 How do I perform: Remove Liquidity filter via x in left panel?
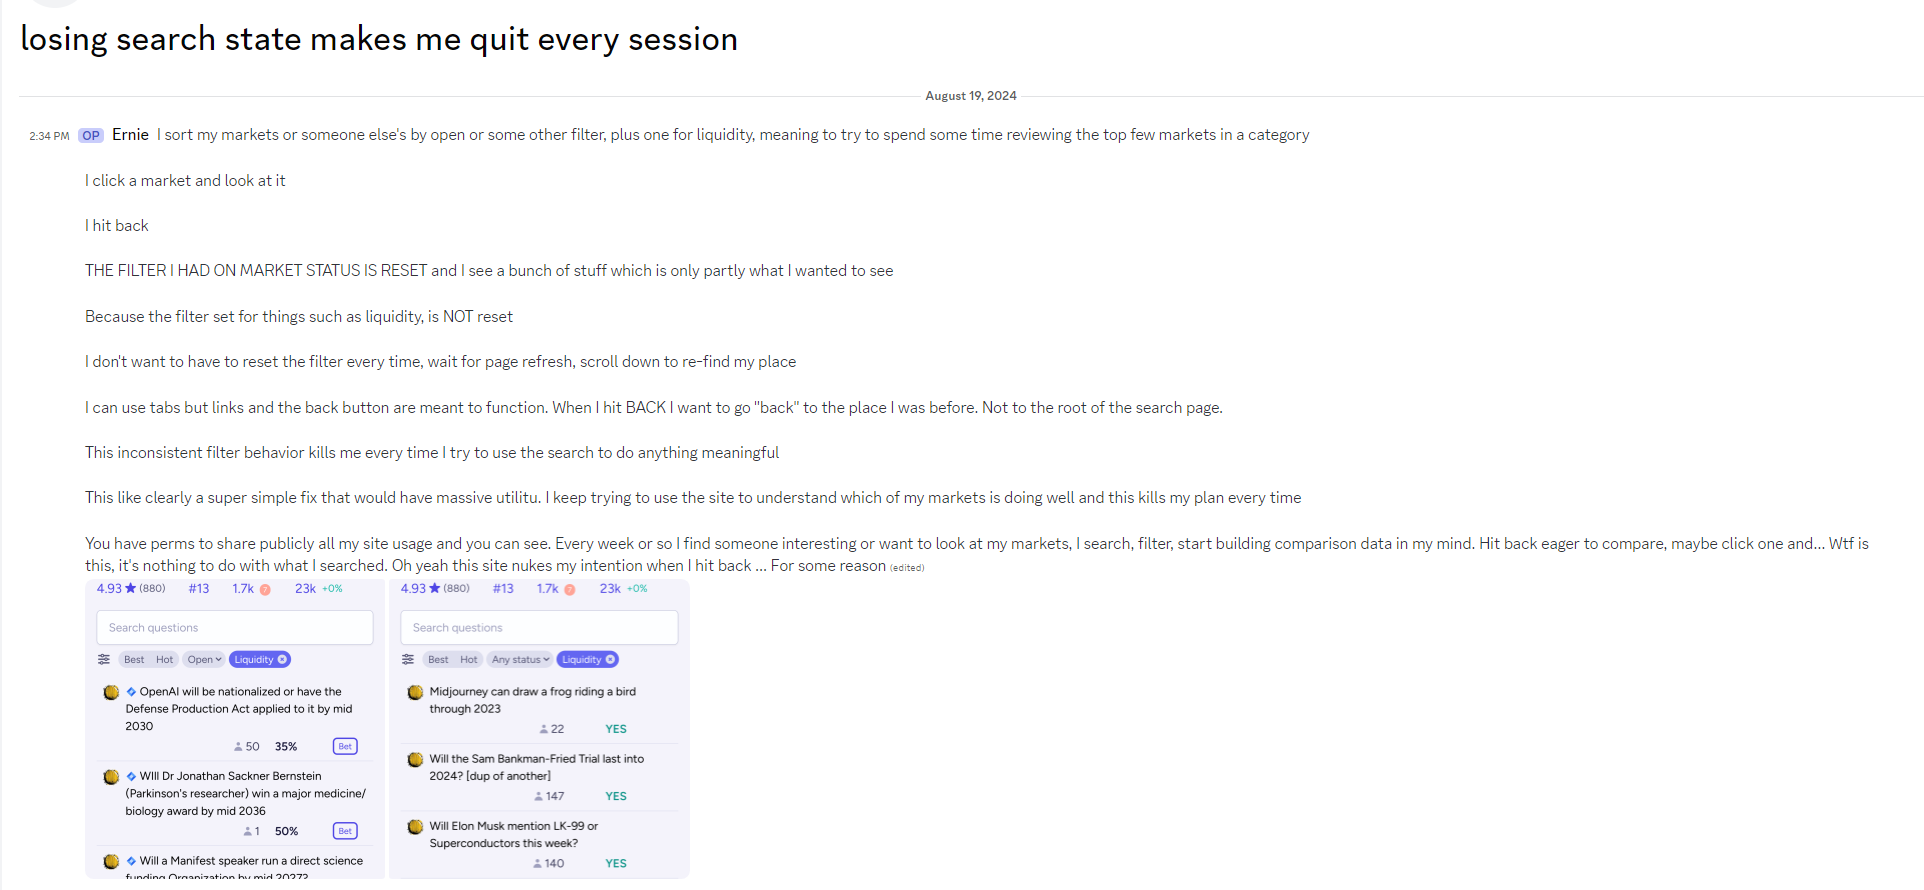(282, 659)
